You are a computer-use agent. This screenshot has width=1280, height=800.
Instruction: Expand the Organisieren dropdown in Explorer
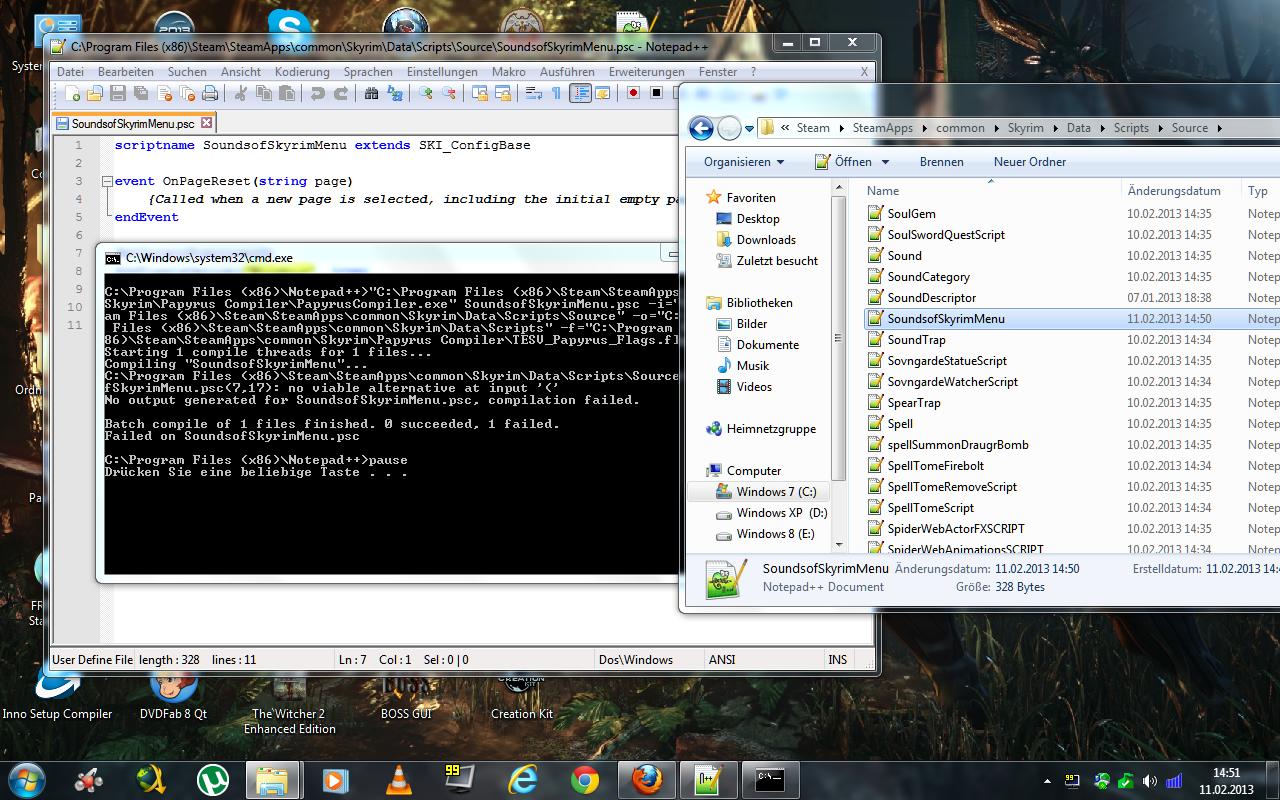coord(744,162)
